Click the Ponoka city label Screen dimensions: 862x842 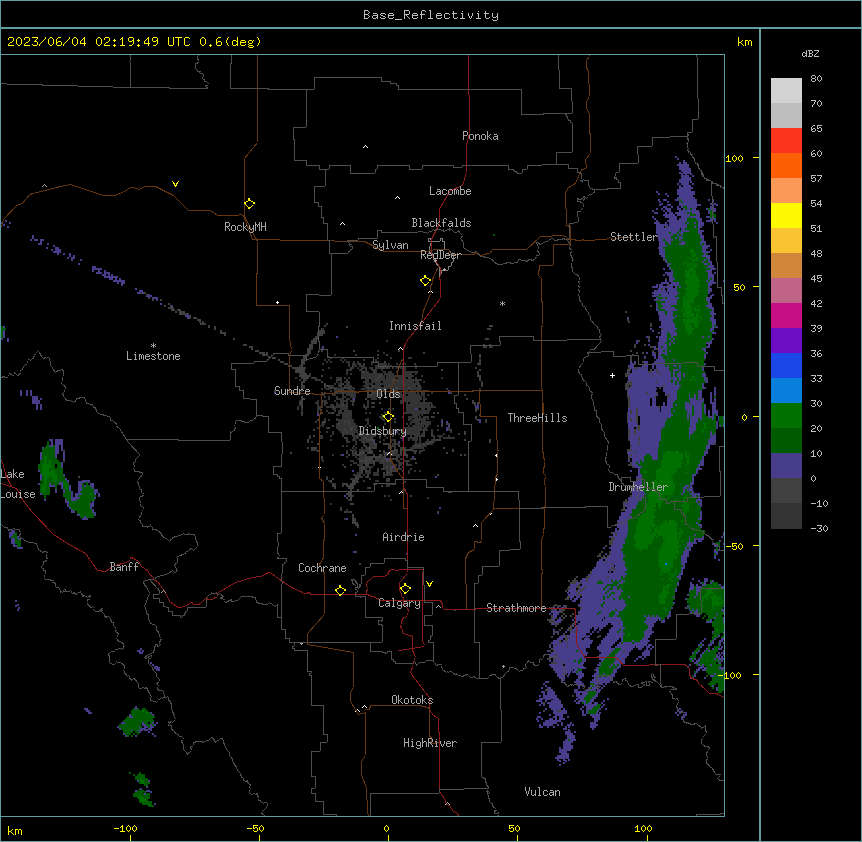coord(480,136)
